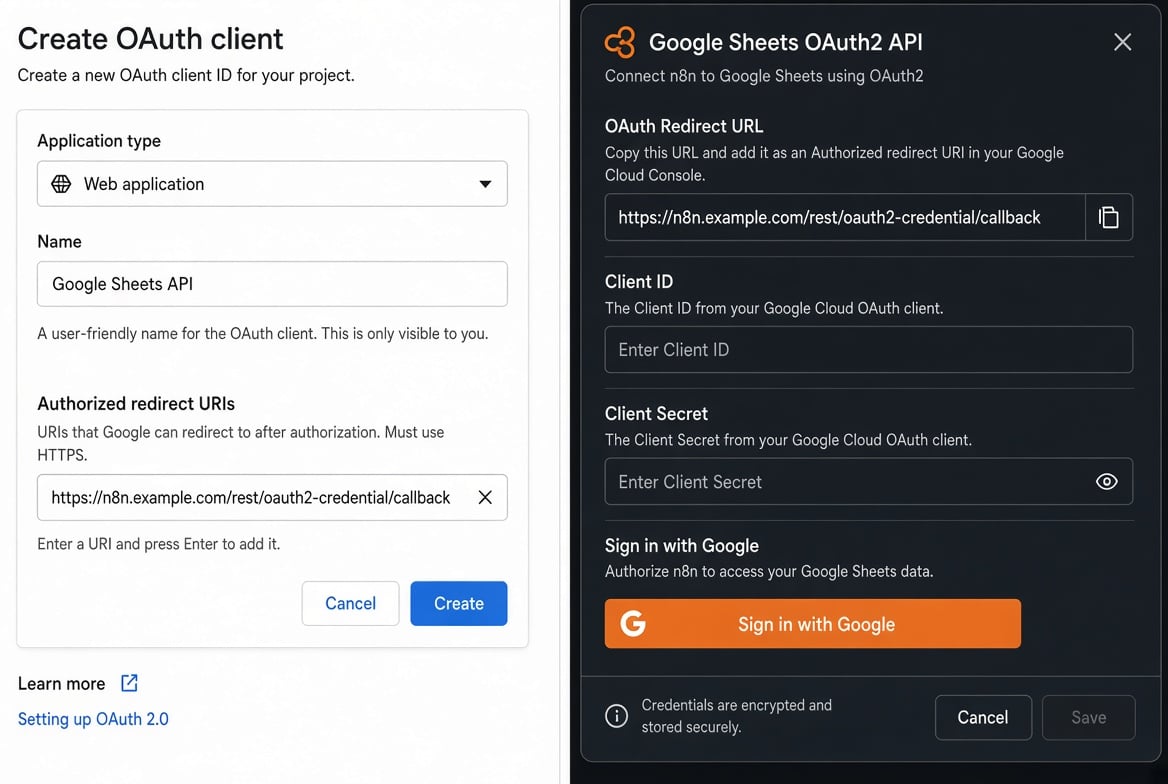This screenshot has height=784, width=1168.
Task: Click 'Connect n8n to Google Sheets using OAuth2' subtitle
Action: point(764,76)
